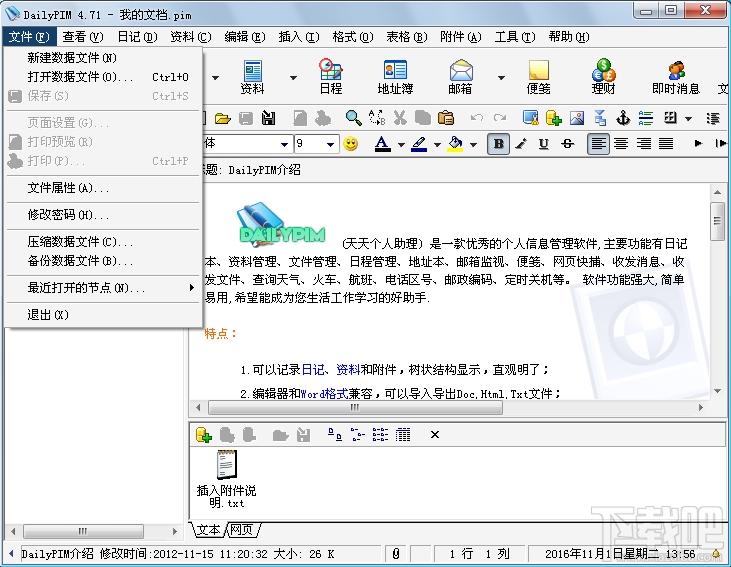Click the paint bucket fill color icon
Viewport: 731px width, 567px height.
pyautogui.click(x=455, y=144)
